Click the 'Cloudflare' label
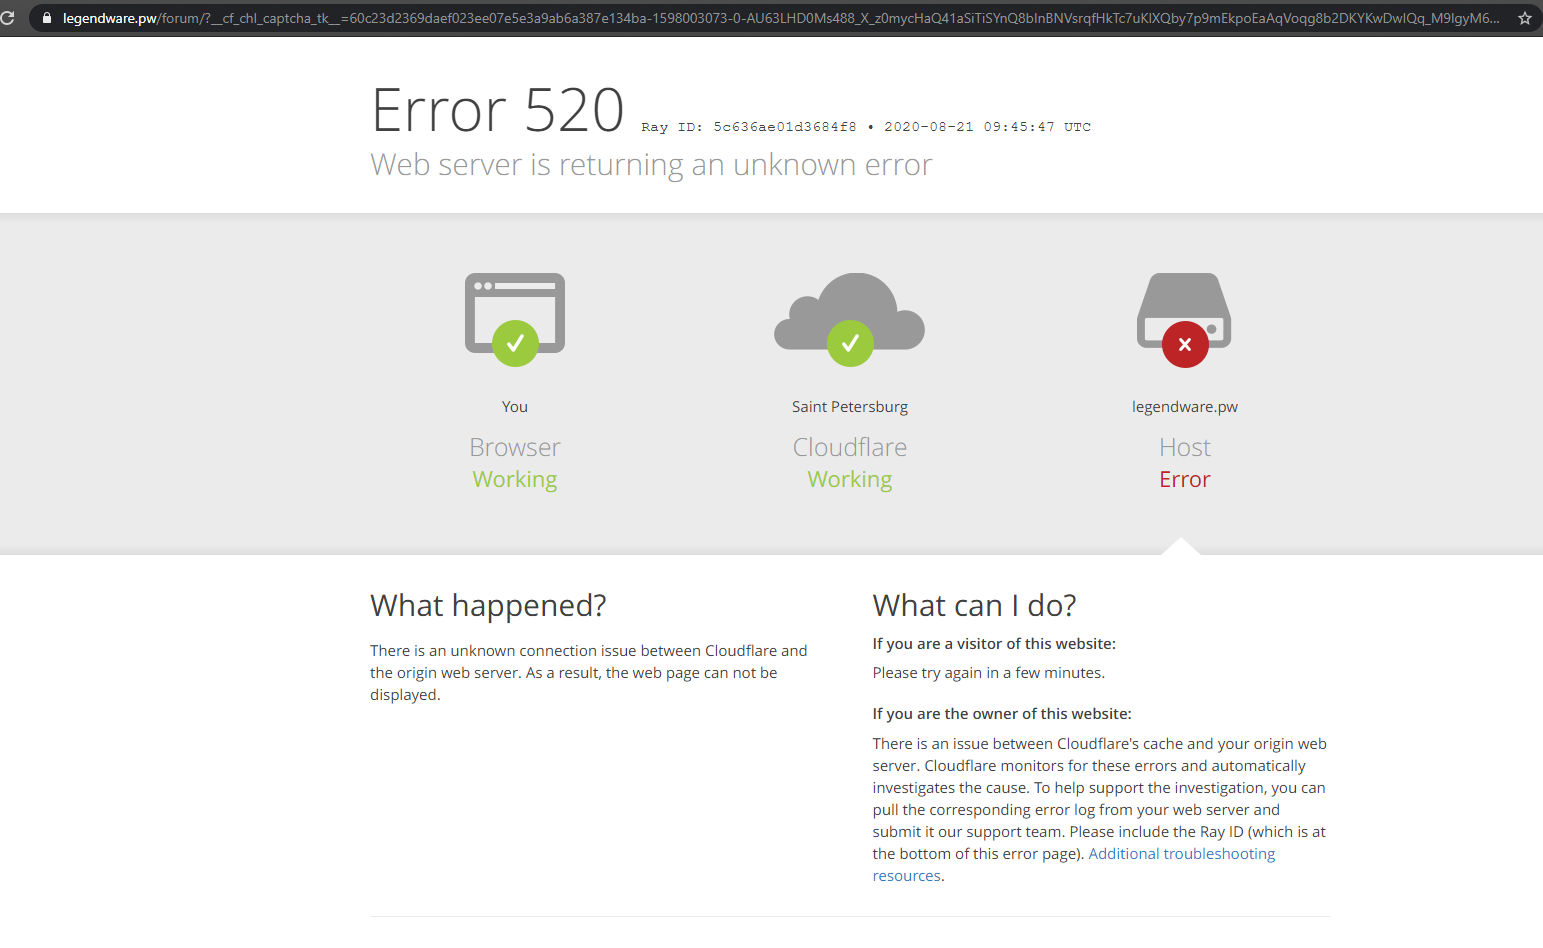Image resolution: width=1543 pixels, height=948 pixels. click(850, 447)
